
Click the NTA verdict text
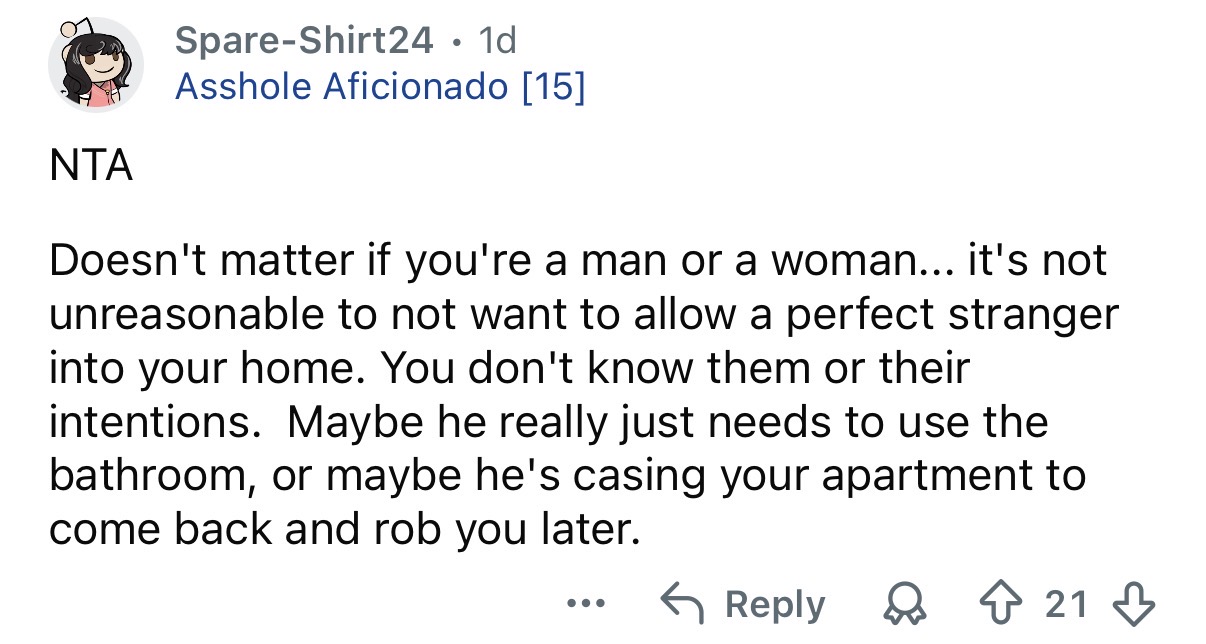91,166
